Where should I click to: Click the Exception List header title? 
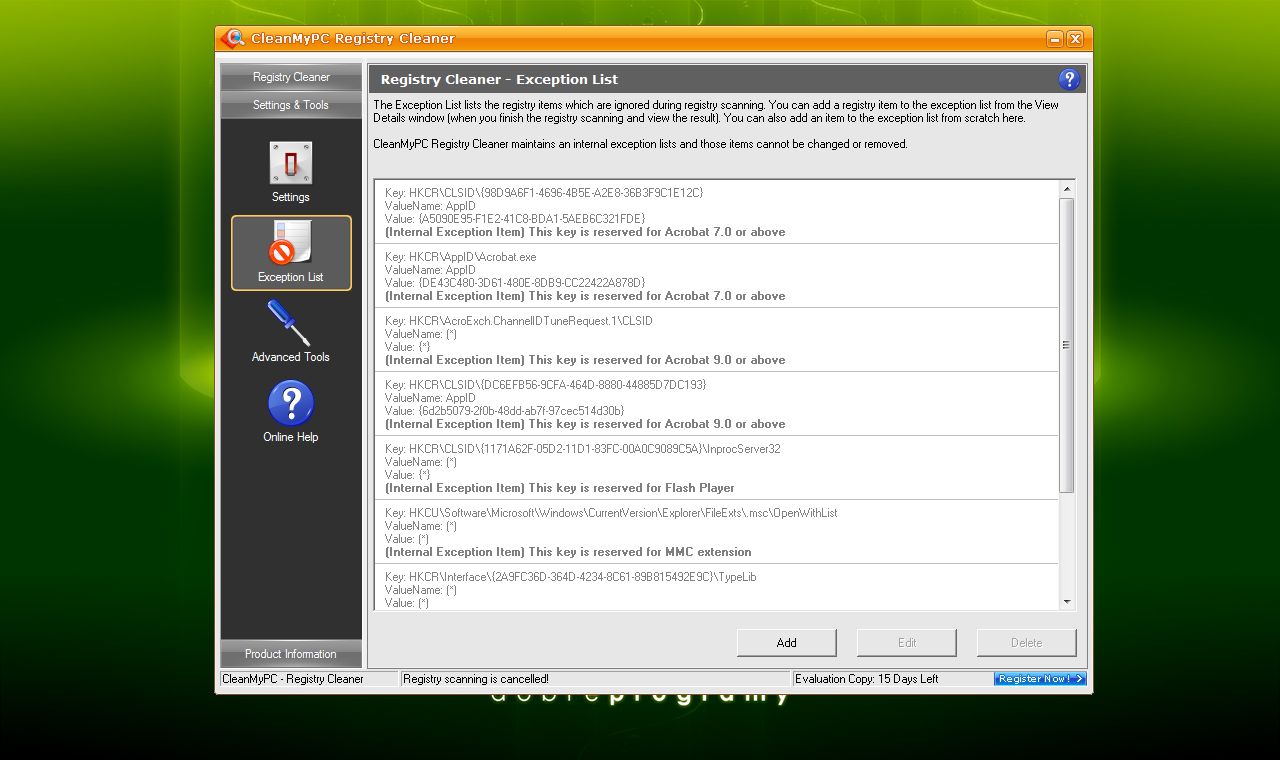pos(499,79)
